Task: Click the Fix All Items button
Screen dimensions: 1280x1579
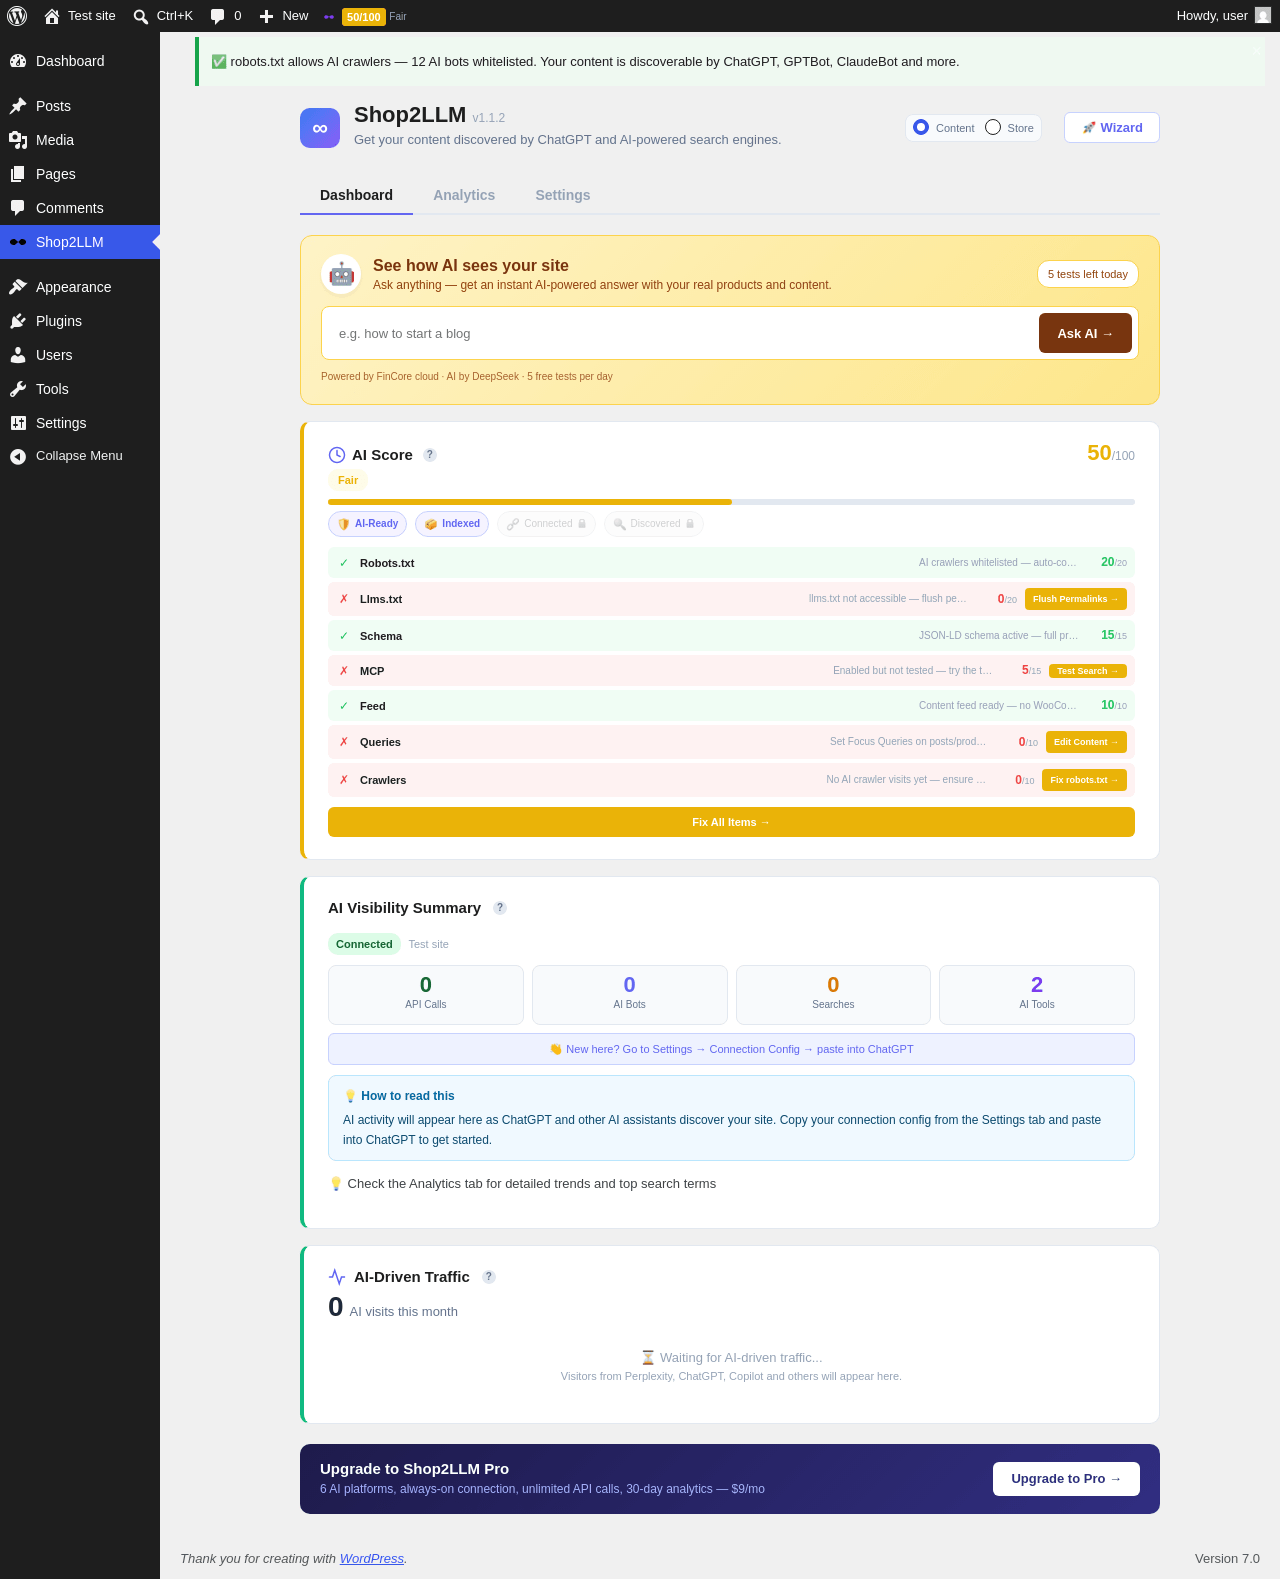Action: (x=731, y=822)
